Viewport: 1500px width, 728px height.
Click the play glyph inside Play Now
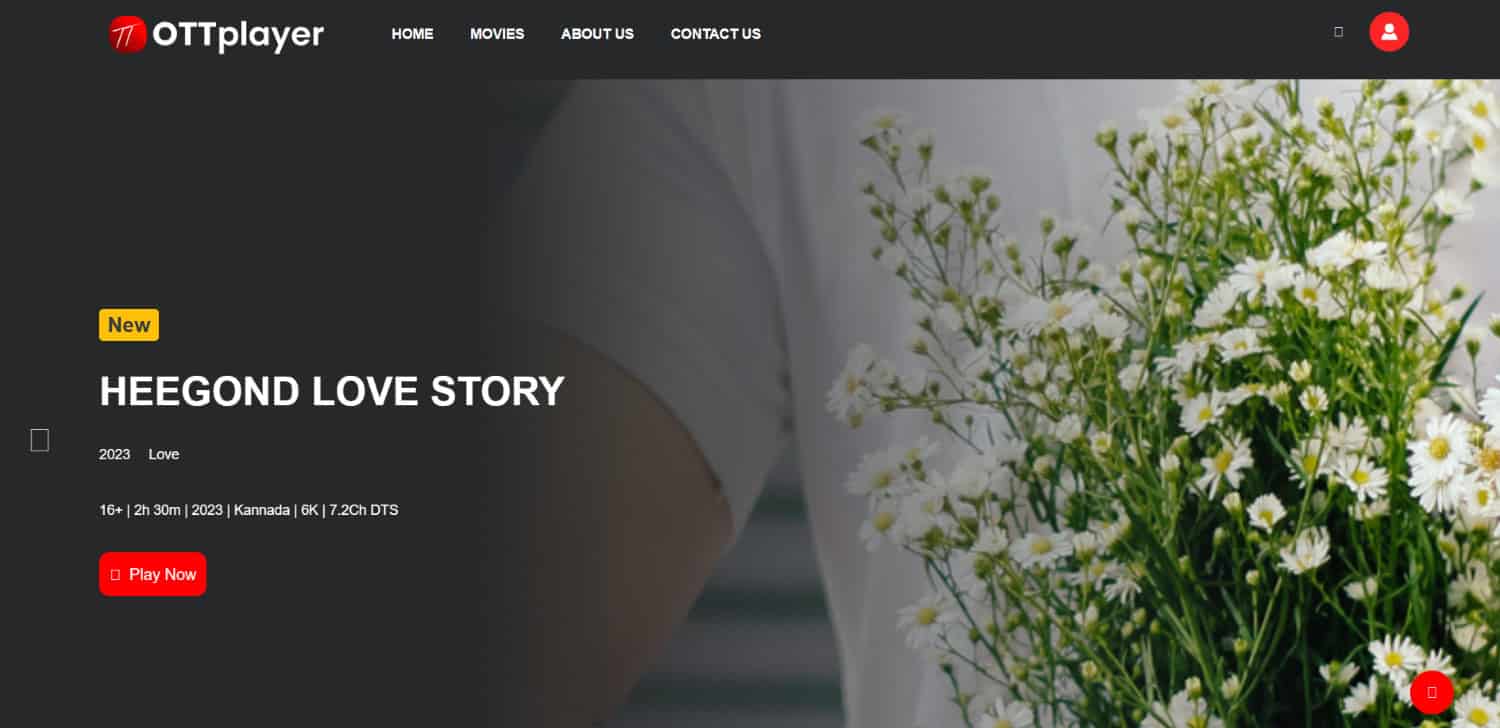[x=115, y=575]
